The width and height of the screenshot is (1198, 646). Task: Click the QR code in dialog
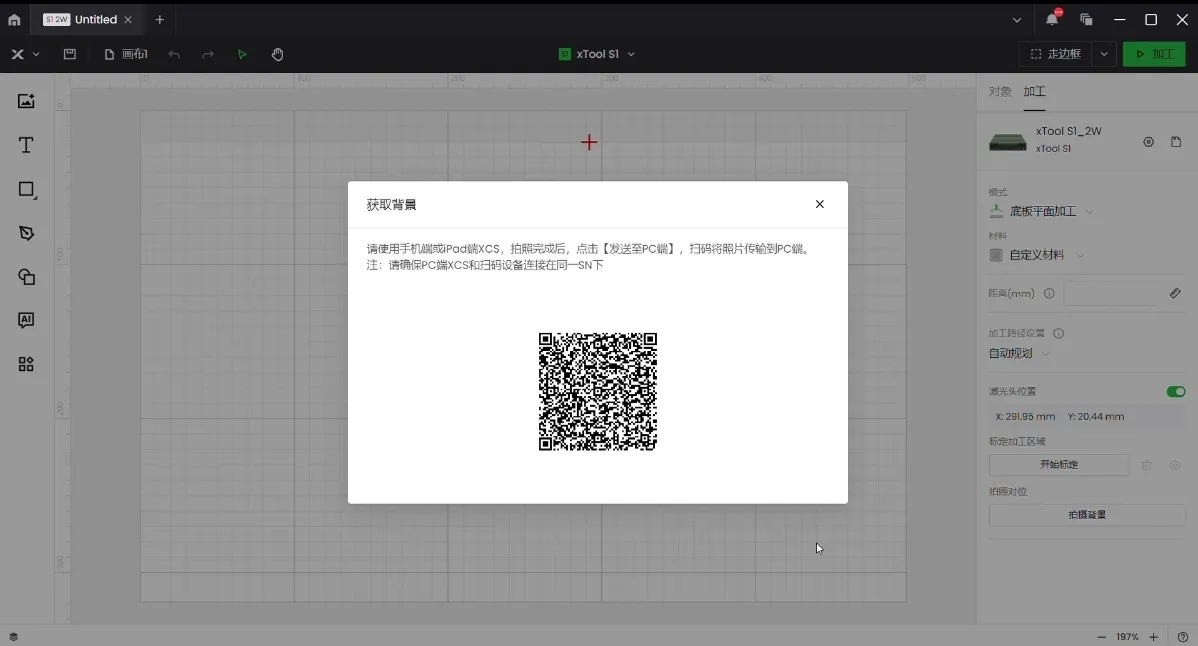pyautogui.click(x=597, y=392)
